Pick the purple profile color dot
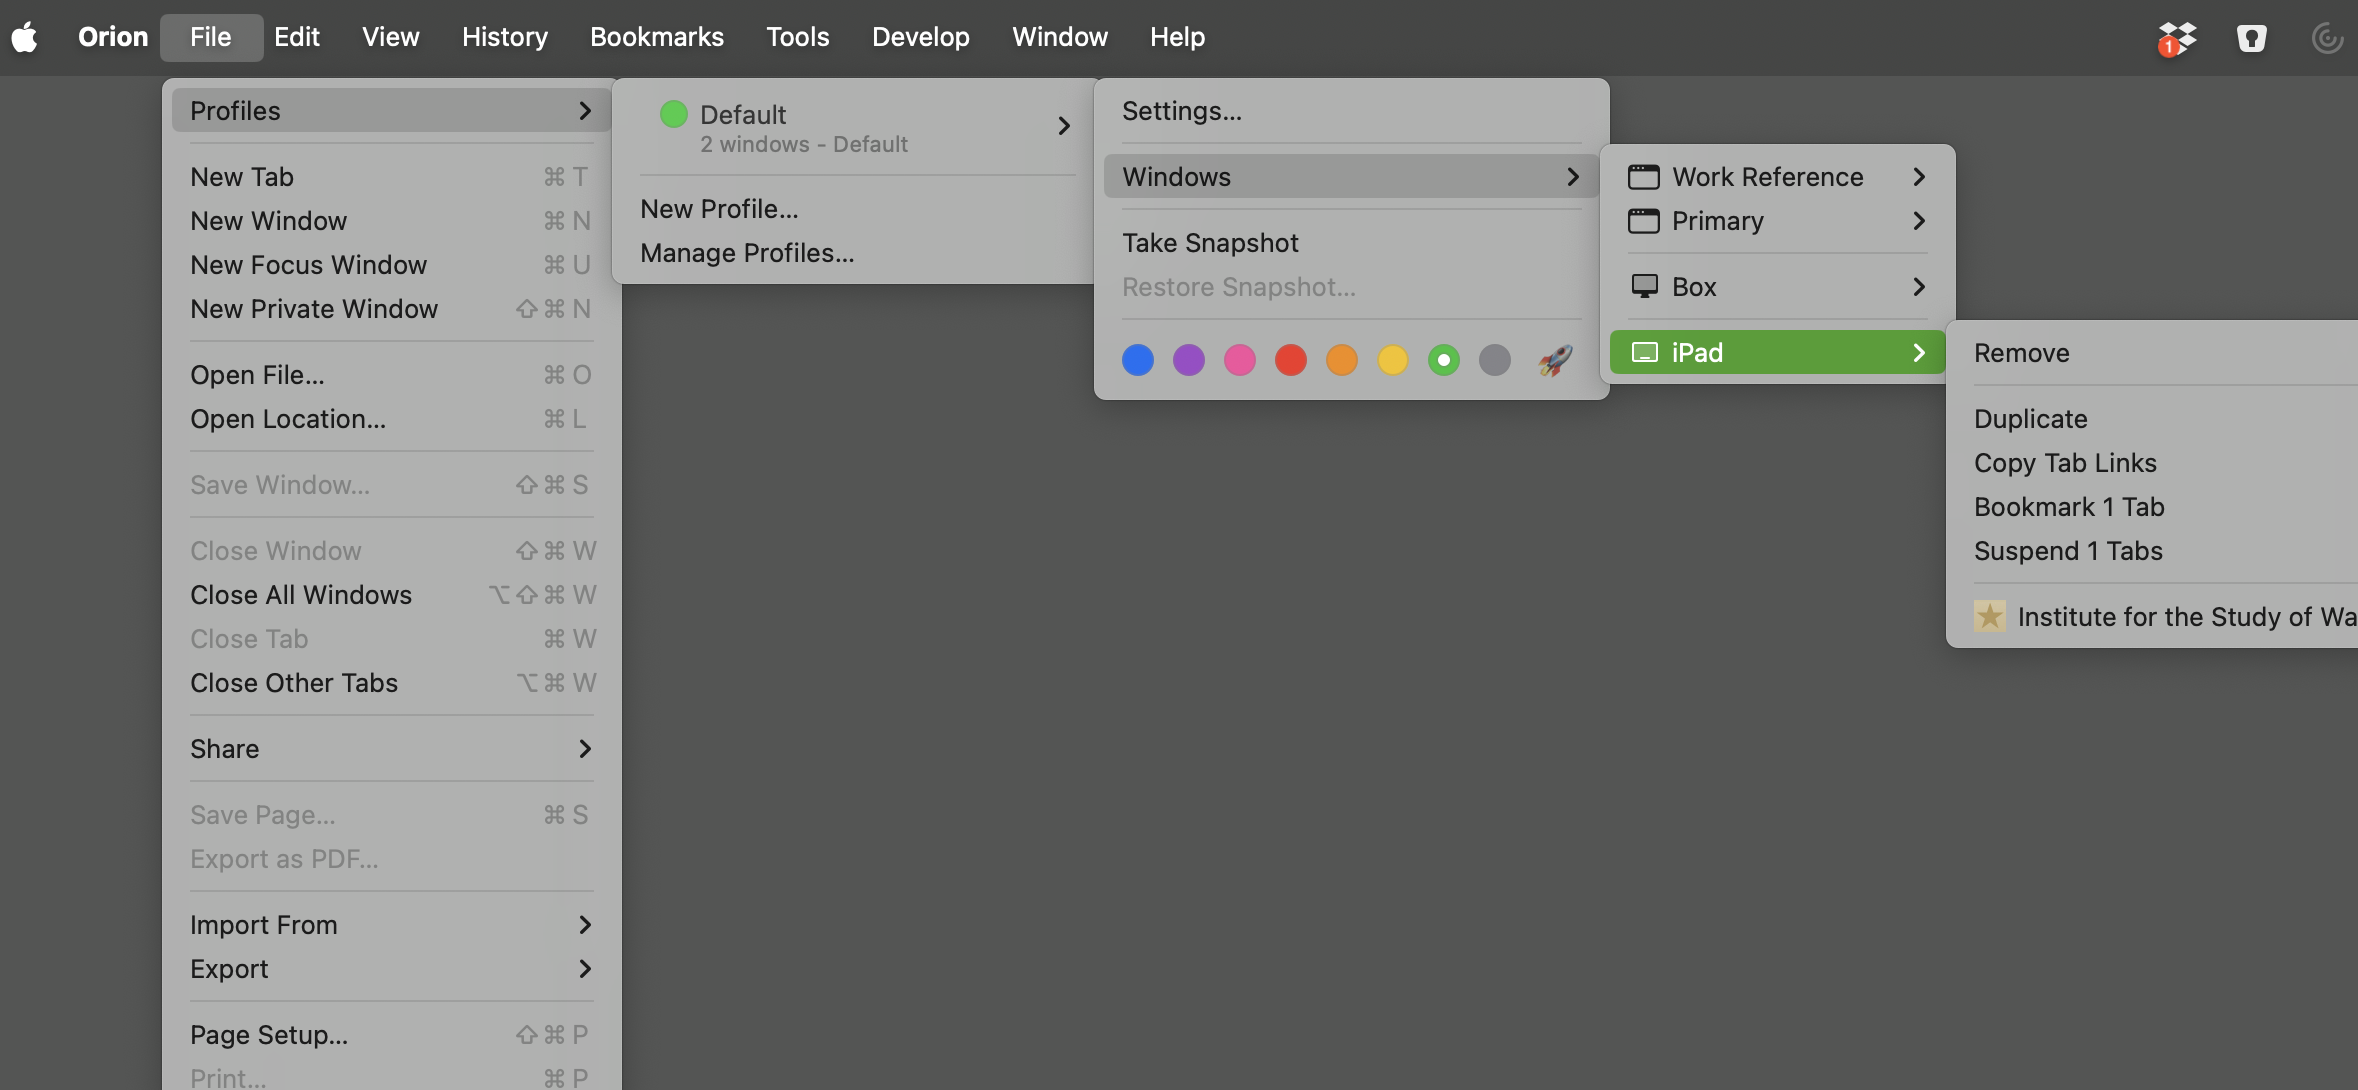This screenshot has width=2358, height=1090. (x=1188, y=360)
